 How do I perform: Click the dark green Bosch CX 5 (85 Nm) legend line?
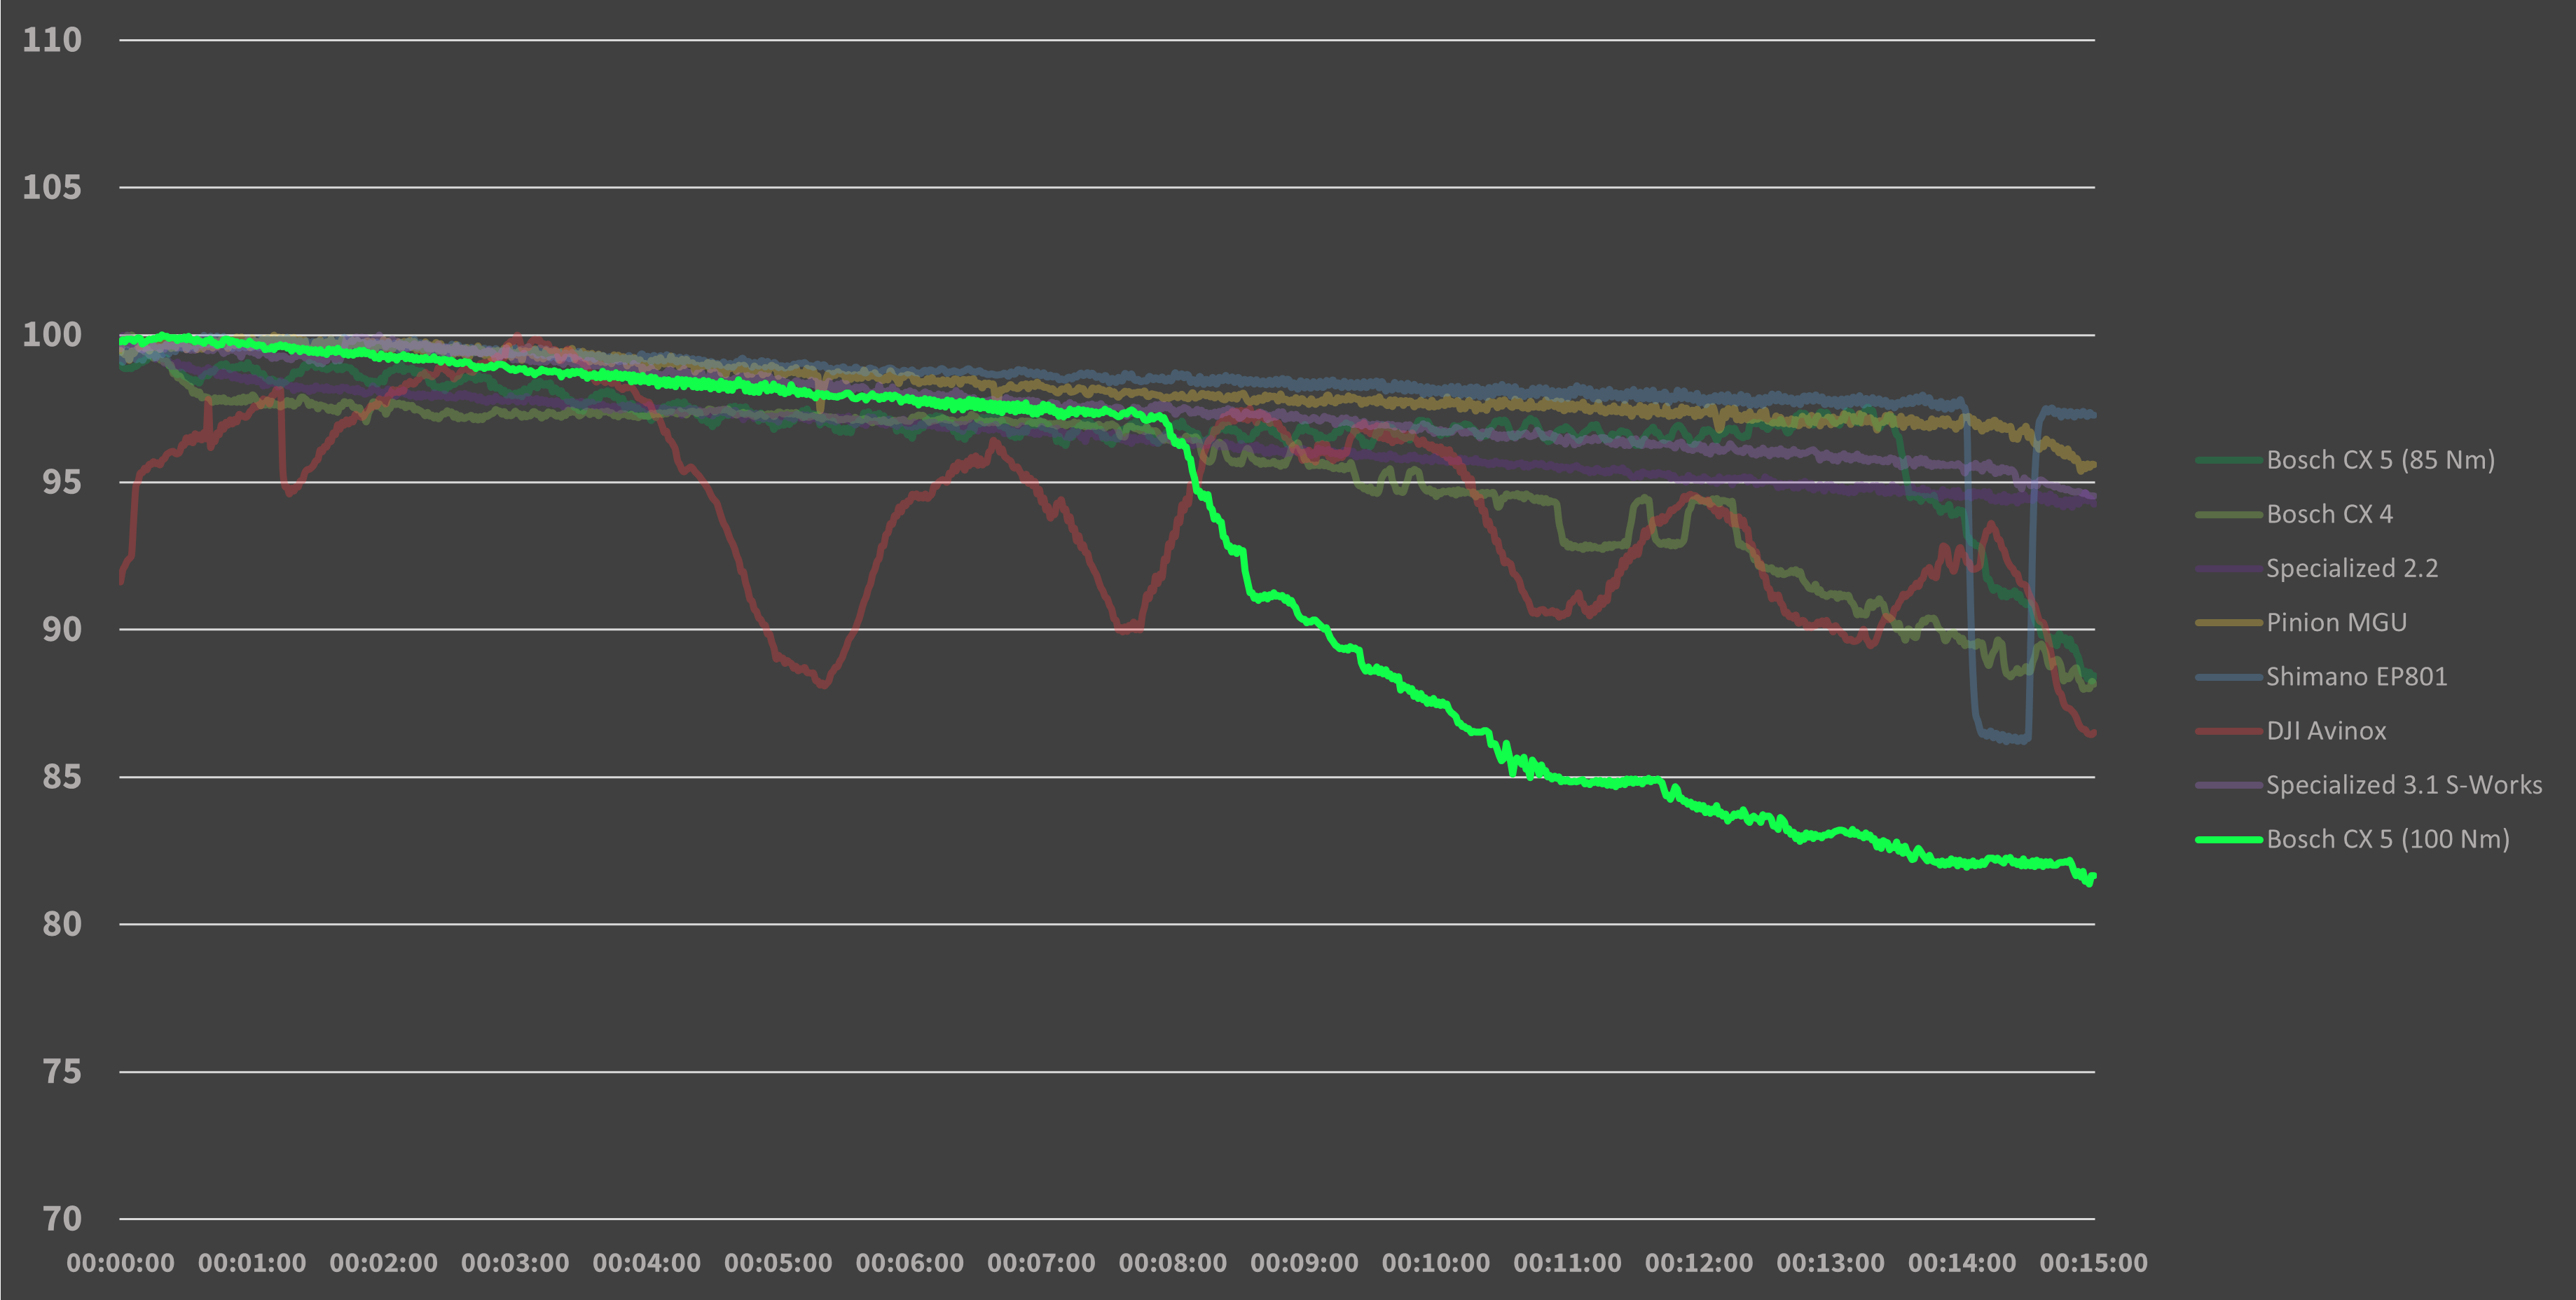[x=2229, y=461]
